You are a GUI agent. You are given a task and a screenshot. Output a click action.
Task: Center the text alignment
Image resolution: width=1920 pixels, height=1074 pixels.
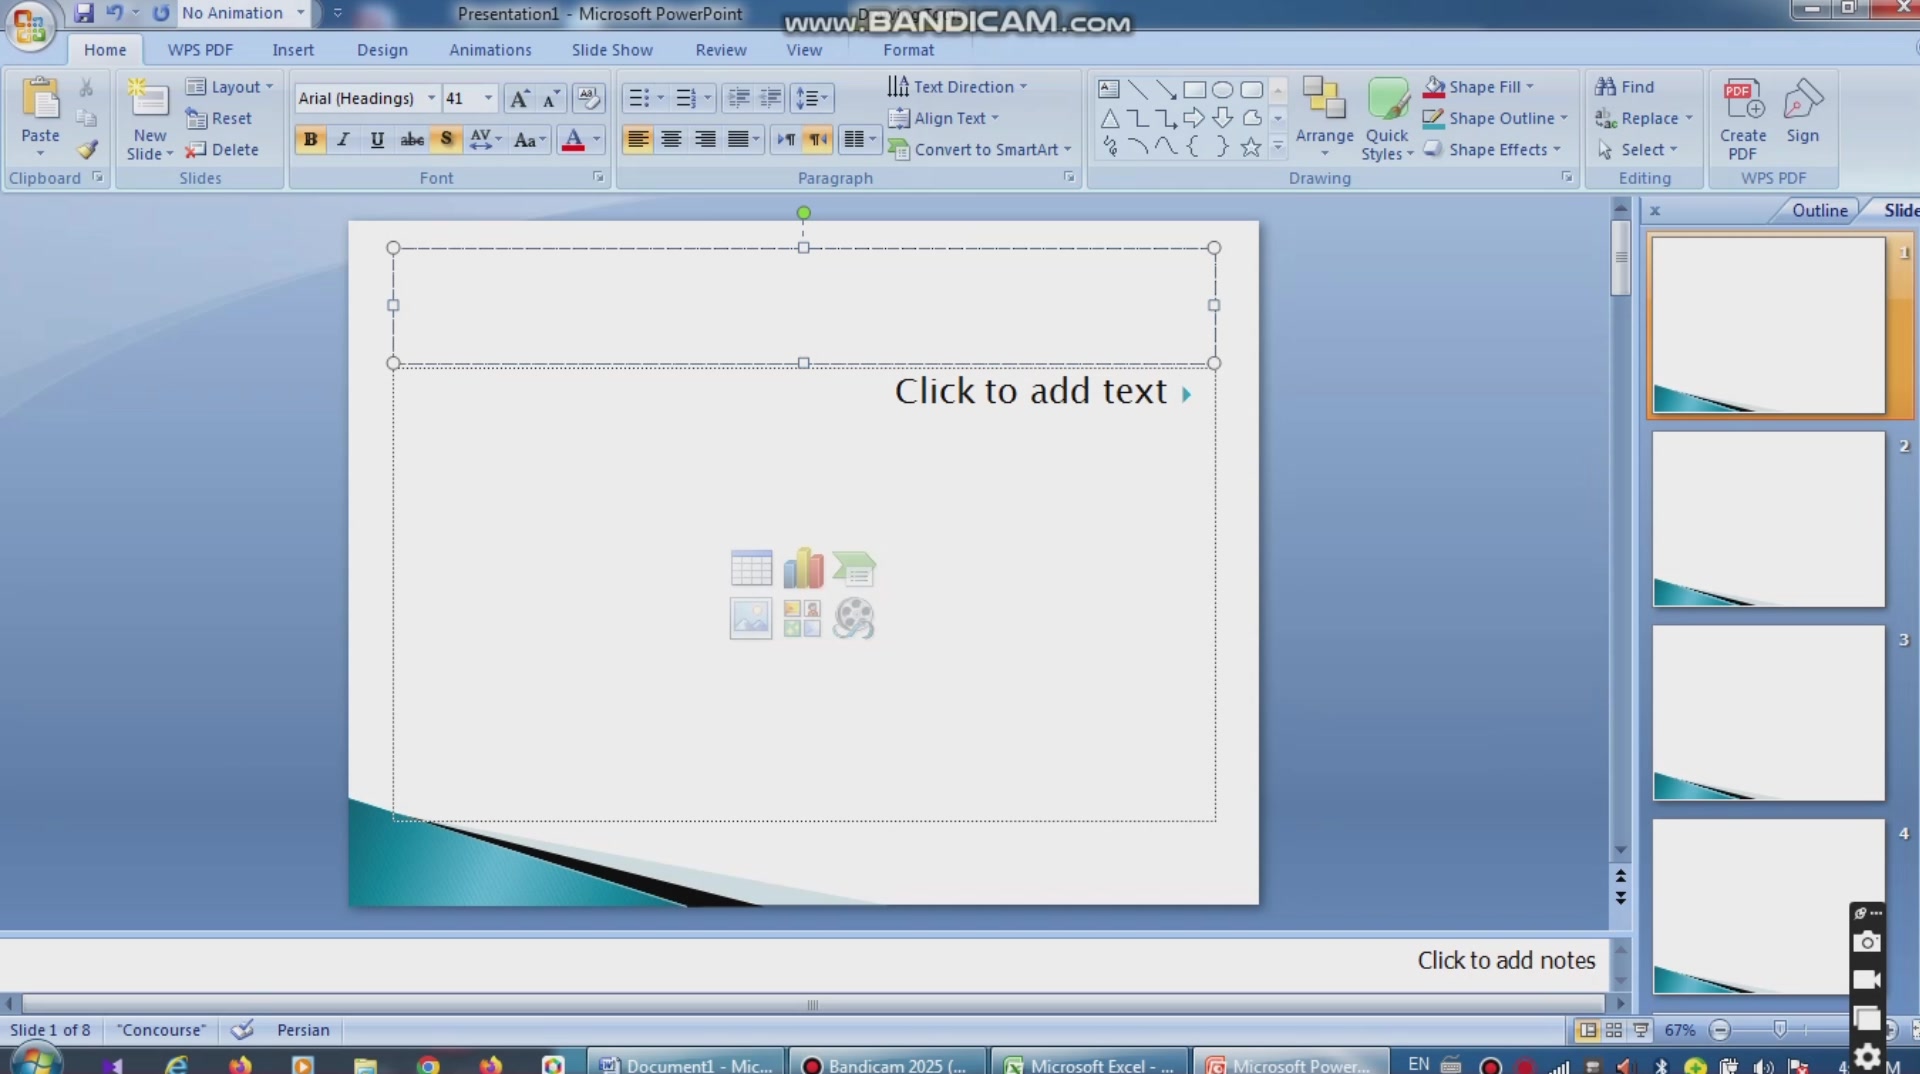point(671,140)
